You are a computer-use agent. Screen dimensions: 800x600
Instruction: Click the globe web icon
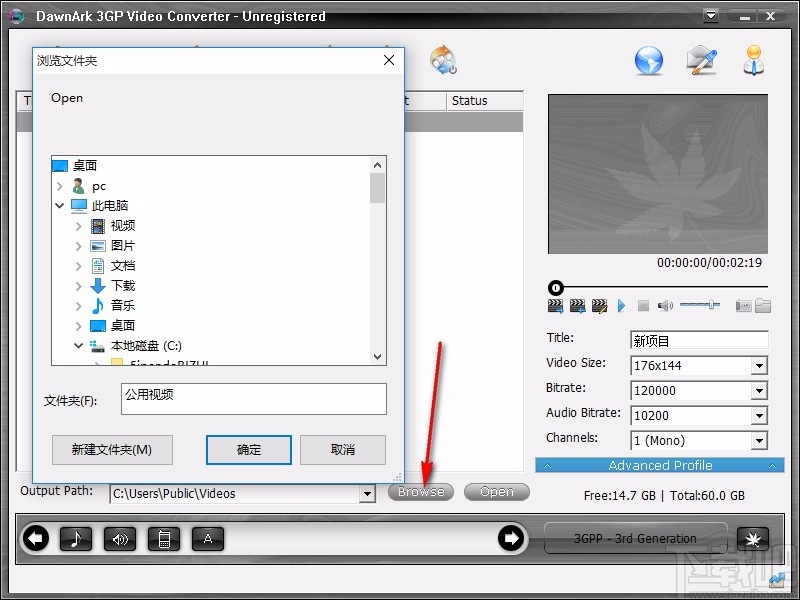649,60
